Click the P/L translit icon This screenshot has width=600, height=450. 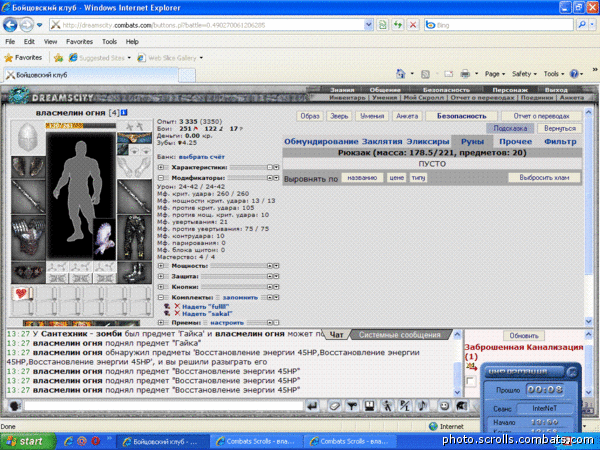[404, 406]
